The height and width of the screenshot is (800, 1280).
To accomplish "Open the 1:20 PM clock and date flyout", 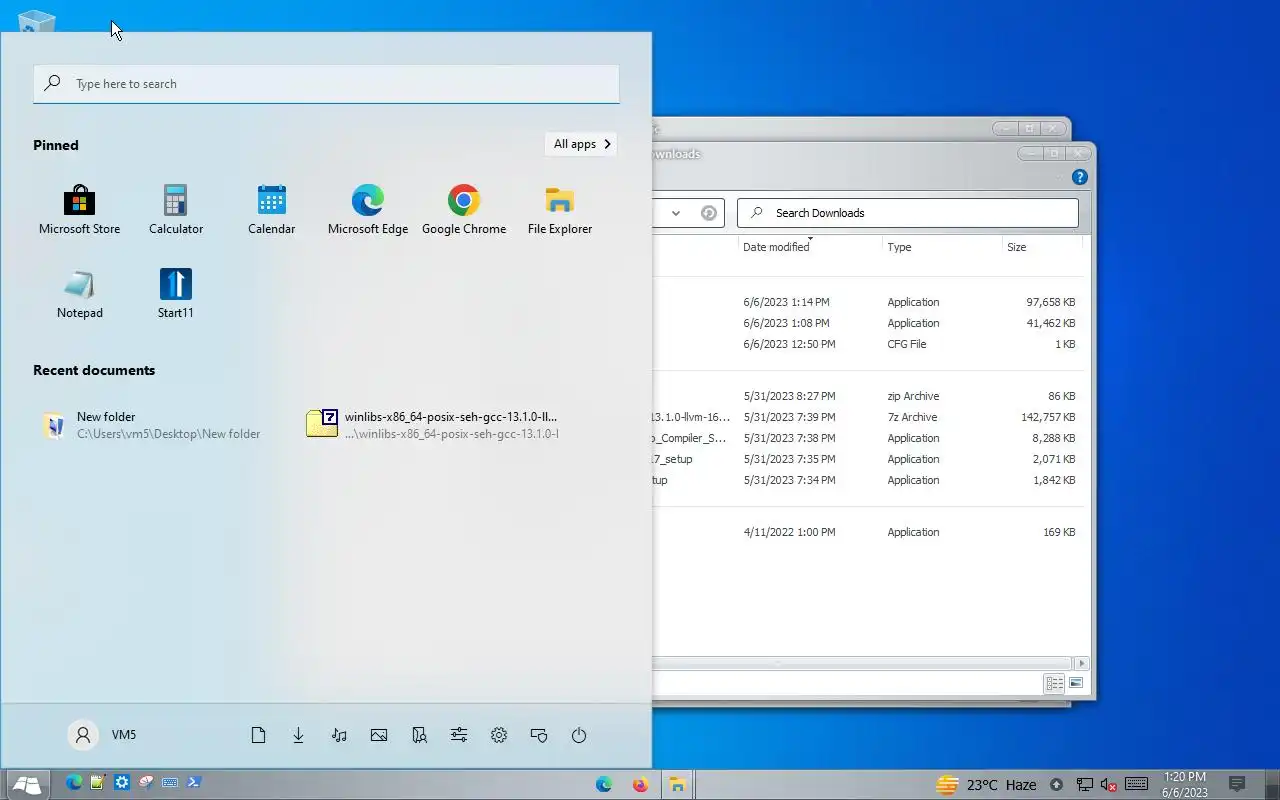I will point(1185,785).
